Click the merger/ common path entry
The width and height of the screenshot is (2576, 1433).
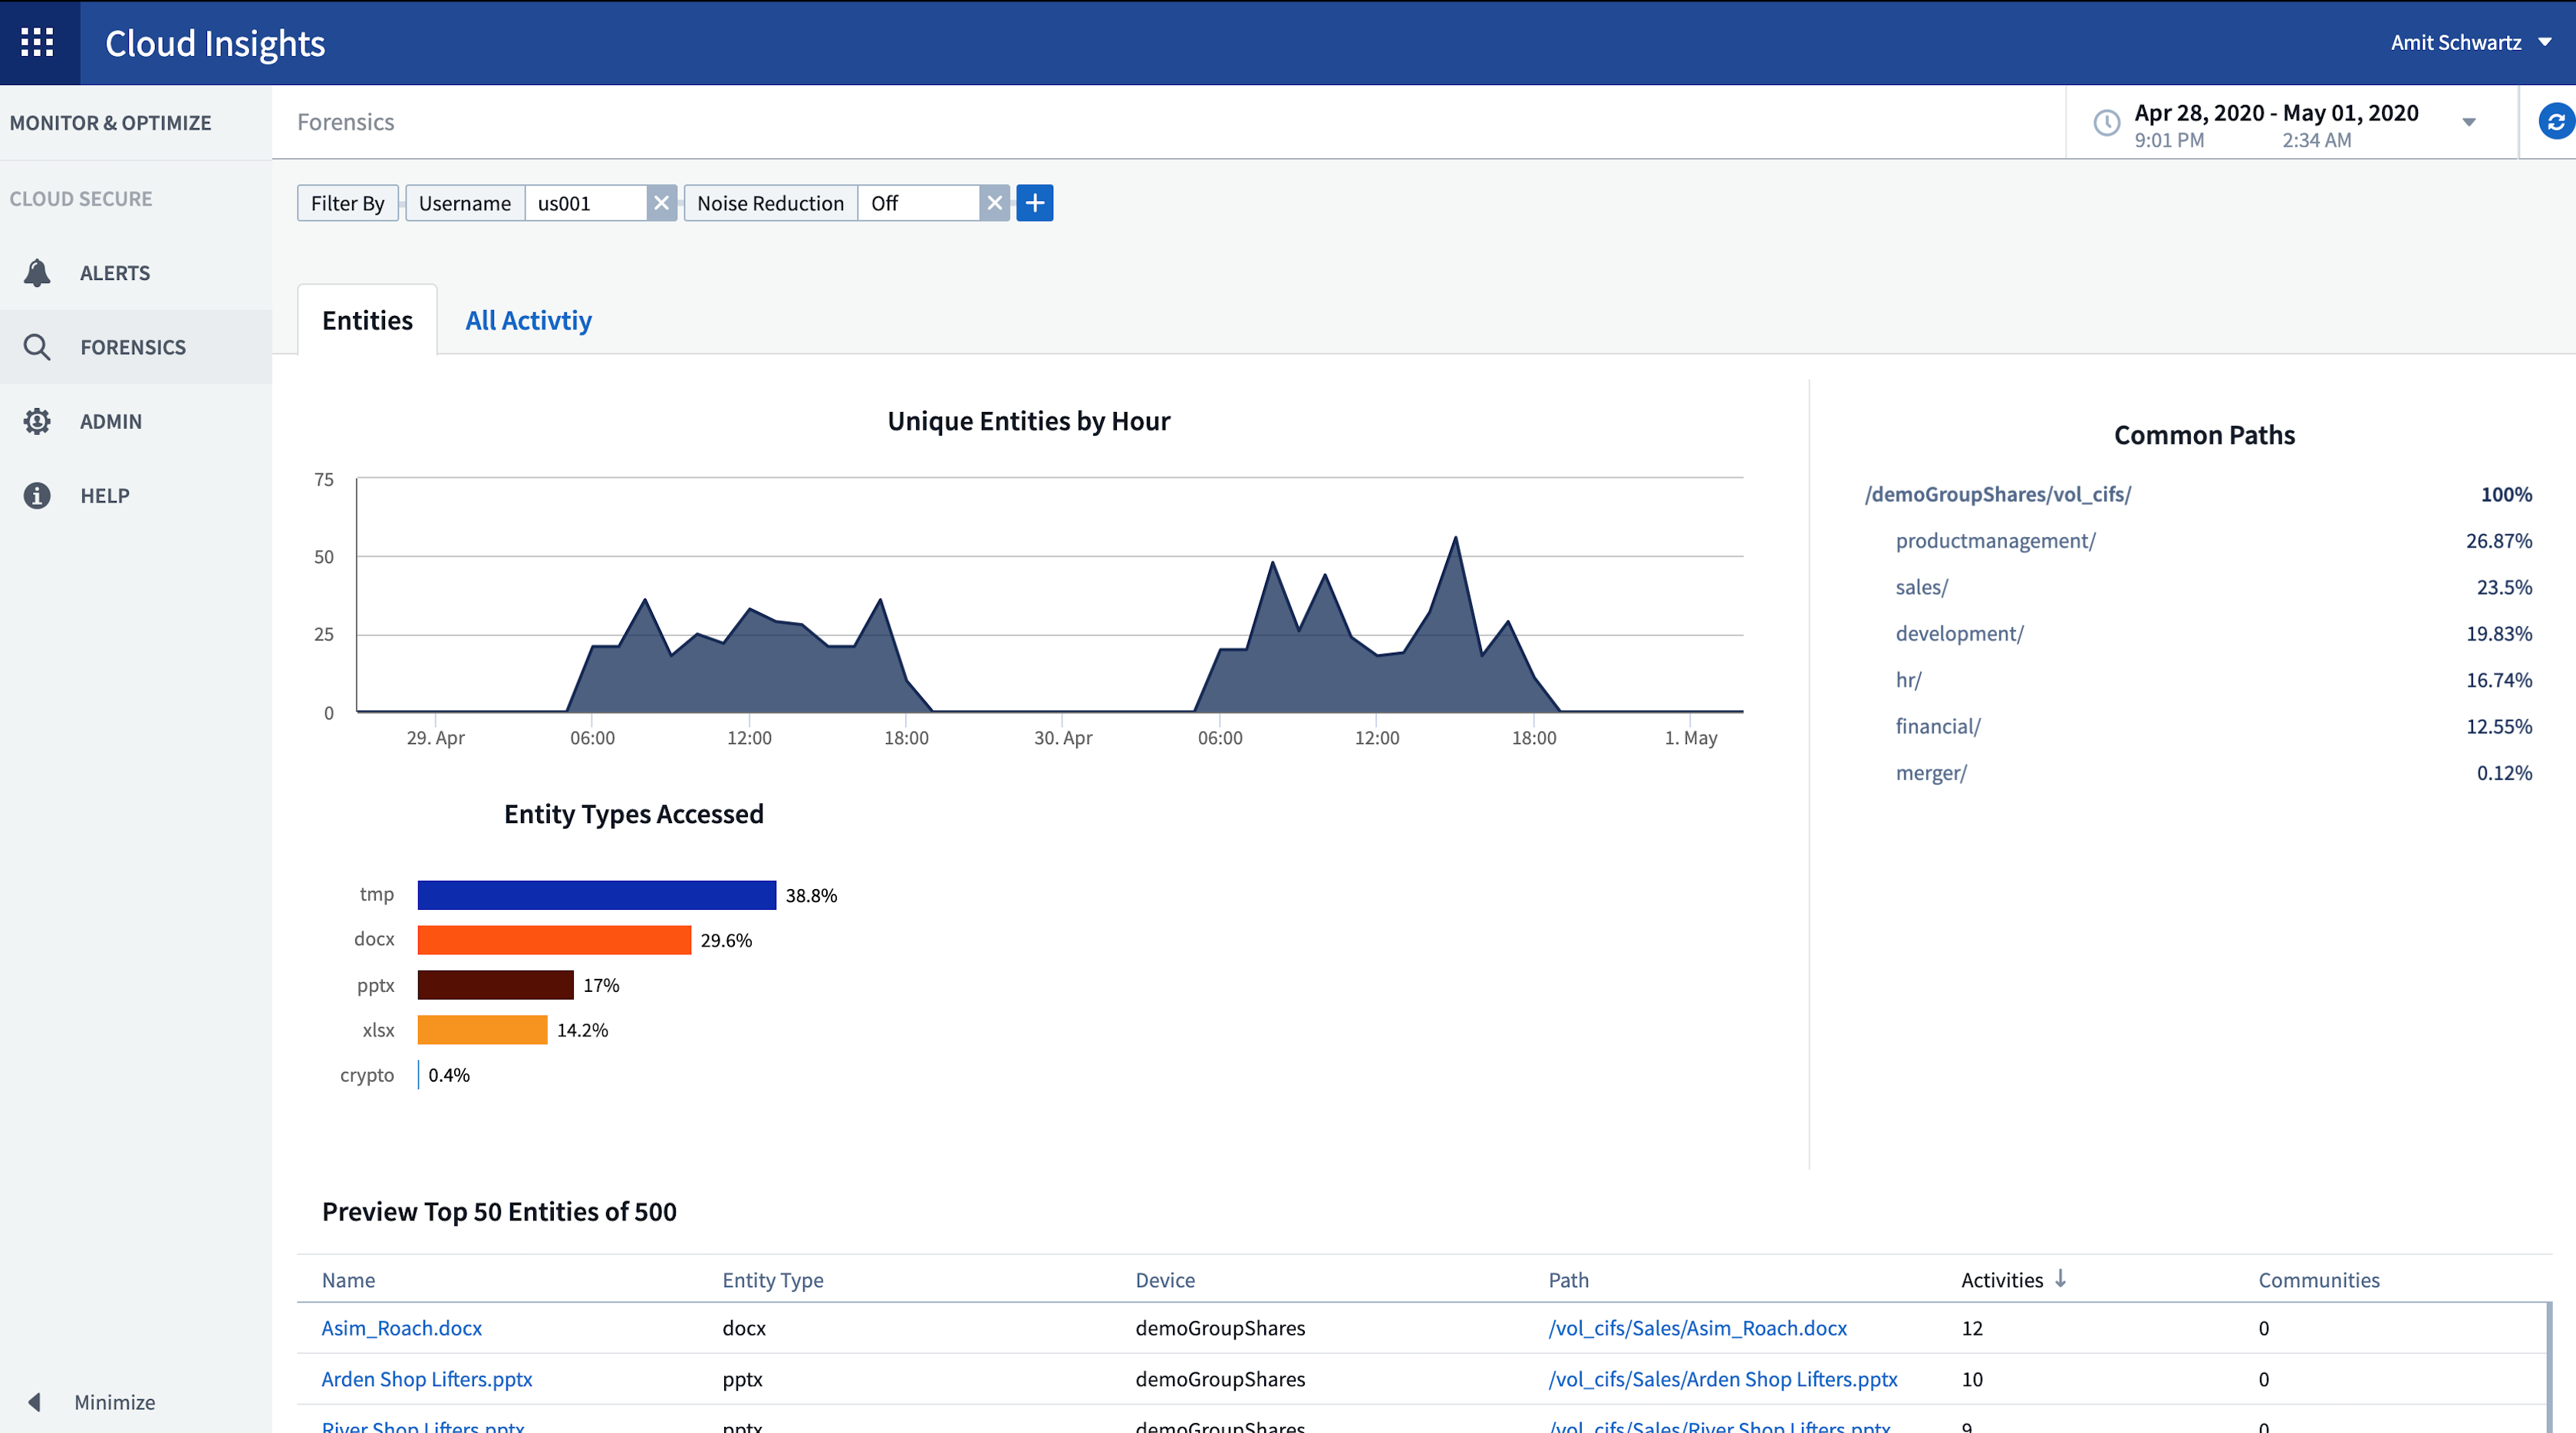pos(1930,771)
